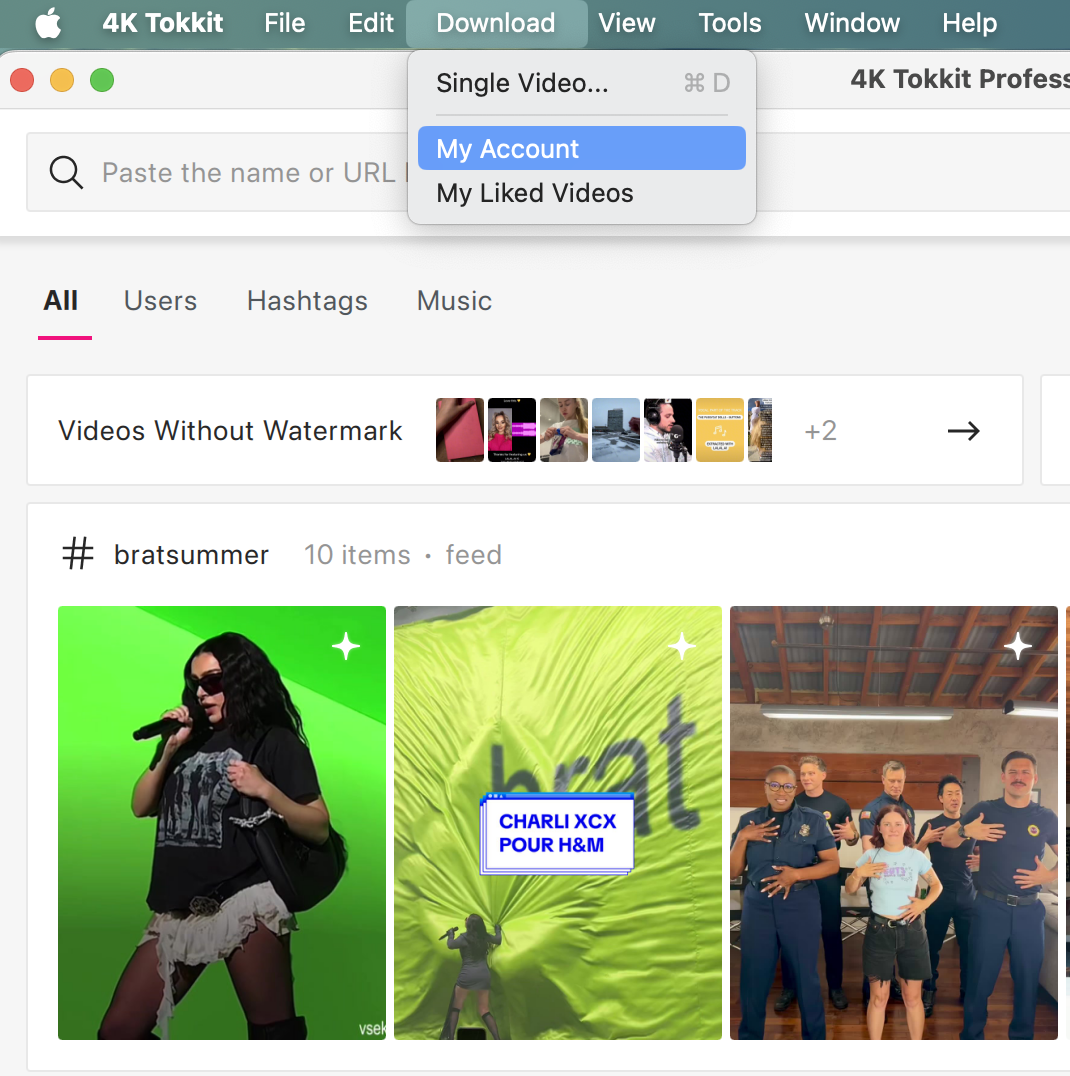The height and width of the screenshot is (1076, 1070).
Task: Click sparkle icon on green-screen singer video
Action: coord(346,646)
